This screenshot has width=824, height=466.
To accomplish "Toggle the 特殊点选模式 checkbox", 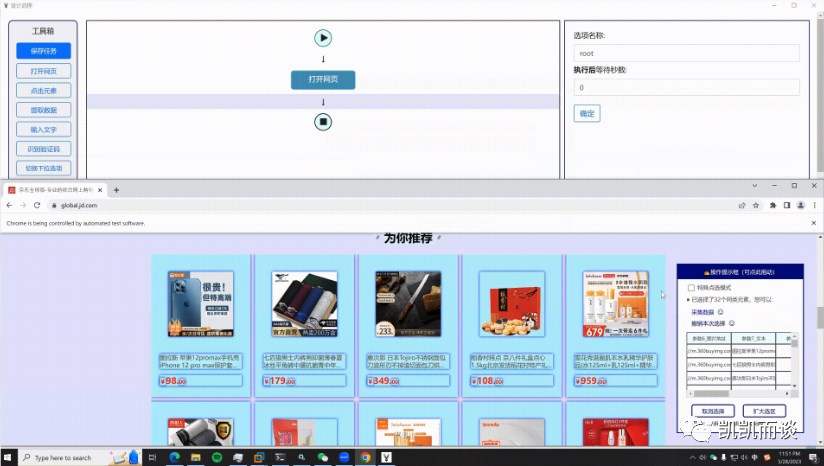I will click(x=691, y=288).
